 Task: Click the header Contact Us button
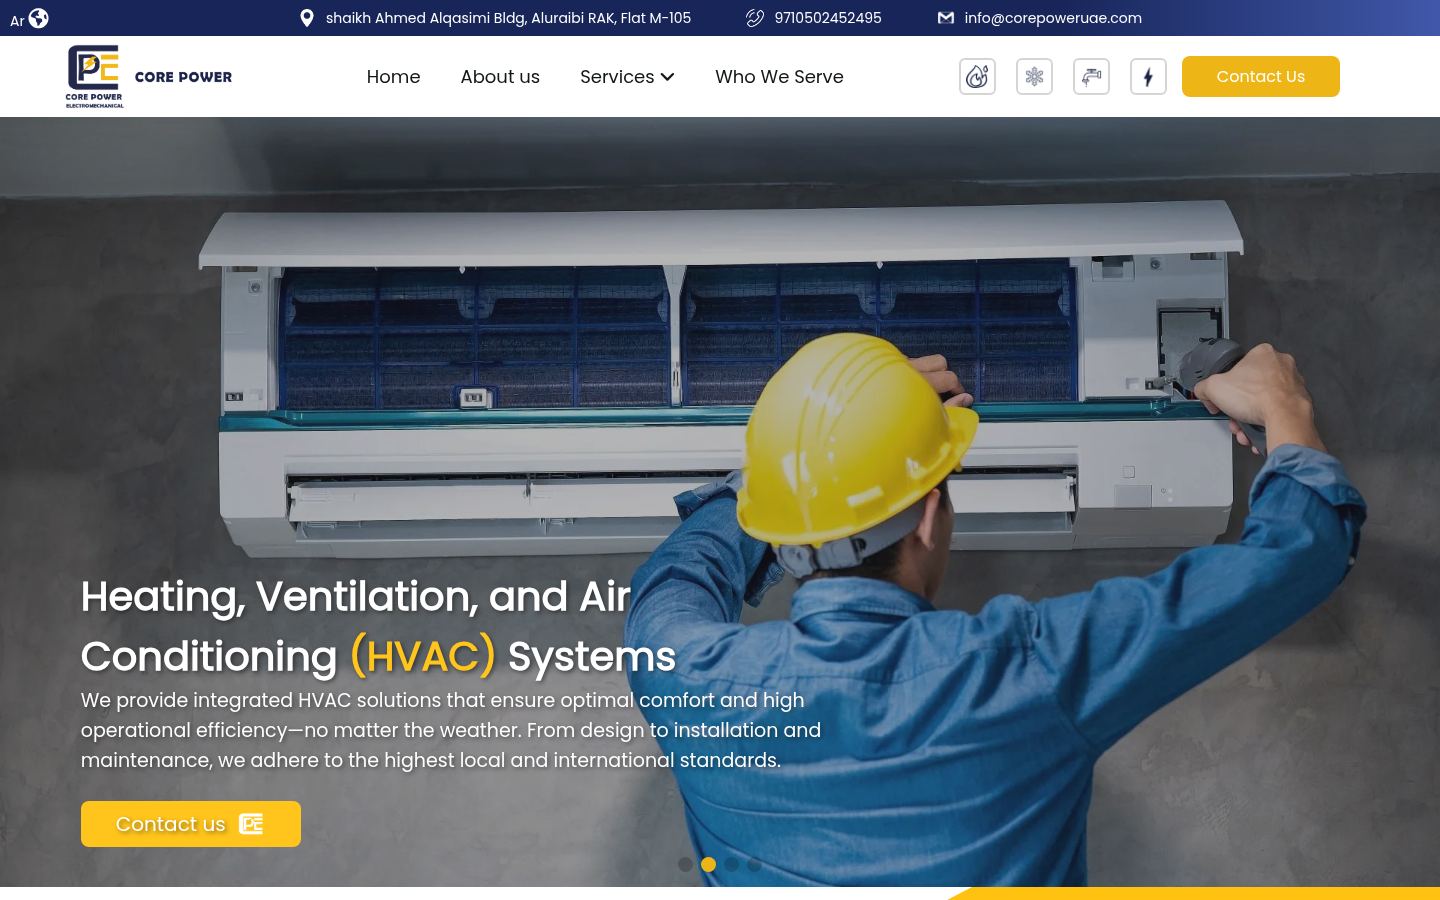tap(1260, 77)
